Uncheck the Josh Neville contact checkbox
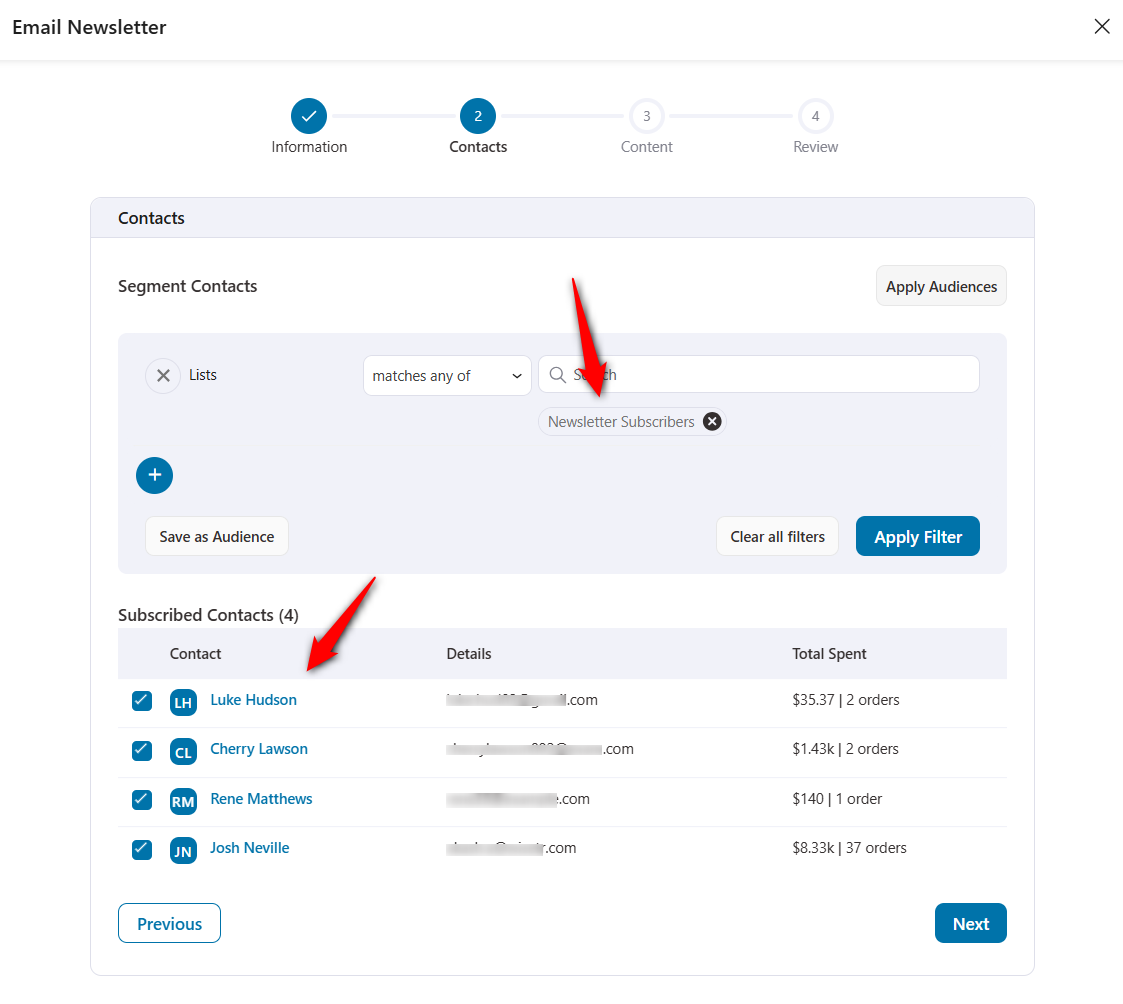The height and width of the screenshot is (1004, 1123). pyautogui.click(x=141, y=850)
